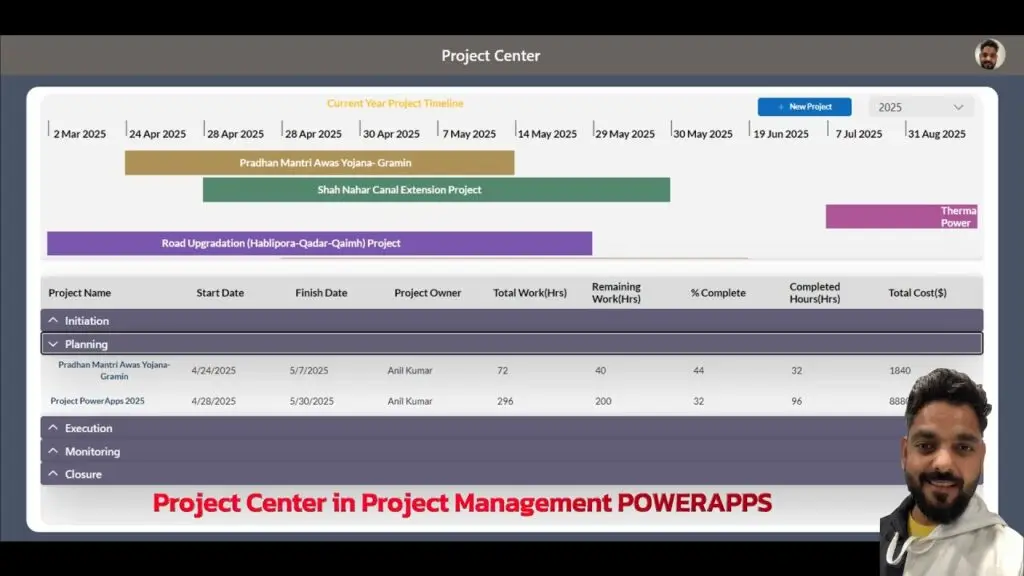1024x576 pixels.
Task: Click the chevron icon on the Planning header
Action: pos(52,343)
